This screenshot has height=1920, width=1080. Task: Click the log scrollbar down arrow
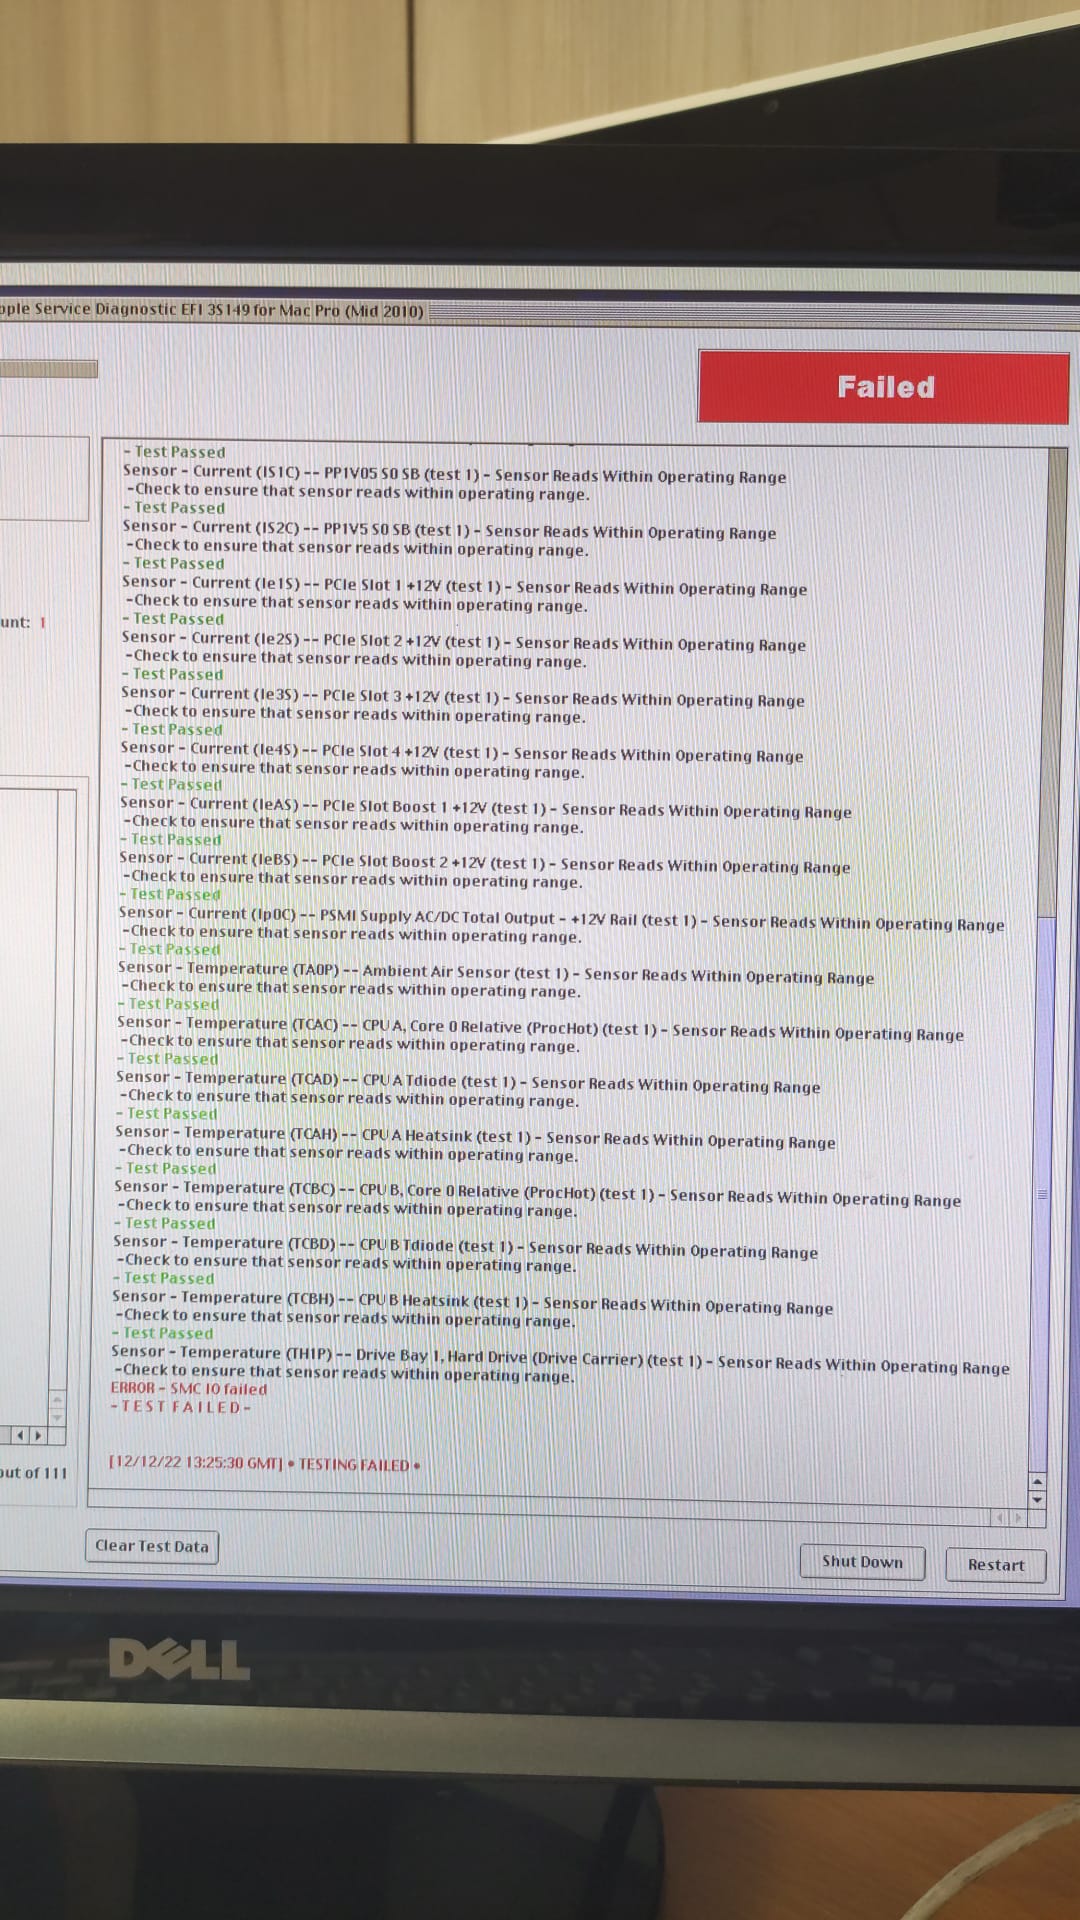[1037, 1498]
